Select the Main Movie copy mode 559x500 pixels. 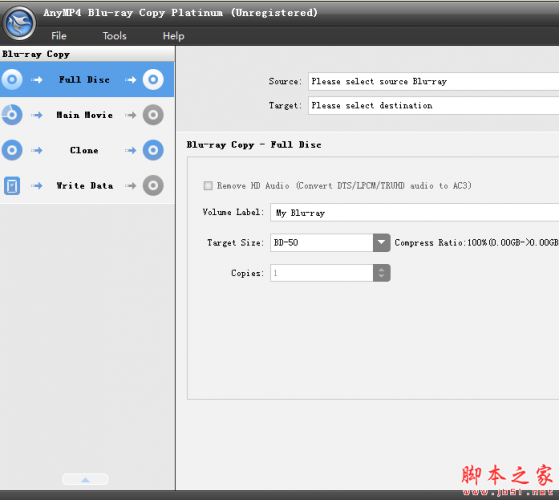tap(87, 115)
